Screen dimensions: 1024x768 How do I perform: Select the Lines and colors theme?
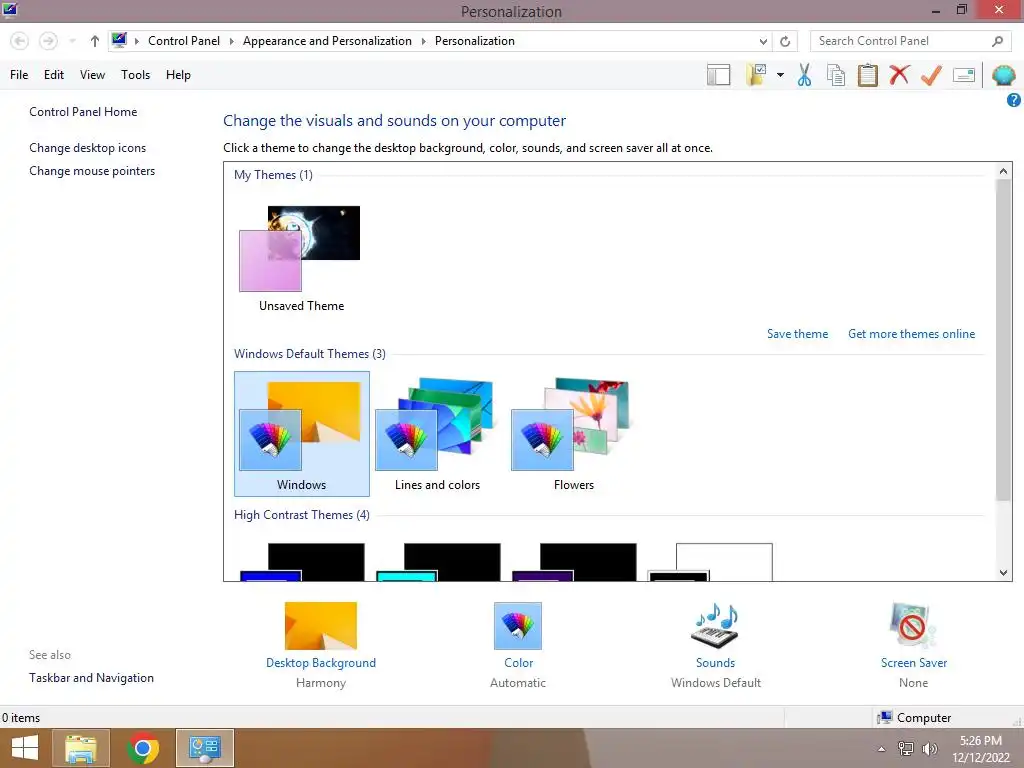437,434
